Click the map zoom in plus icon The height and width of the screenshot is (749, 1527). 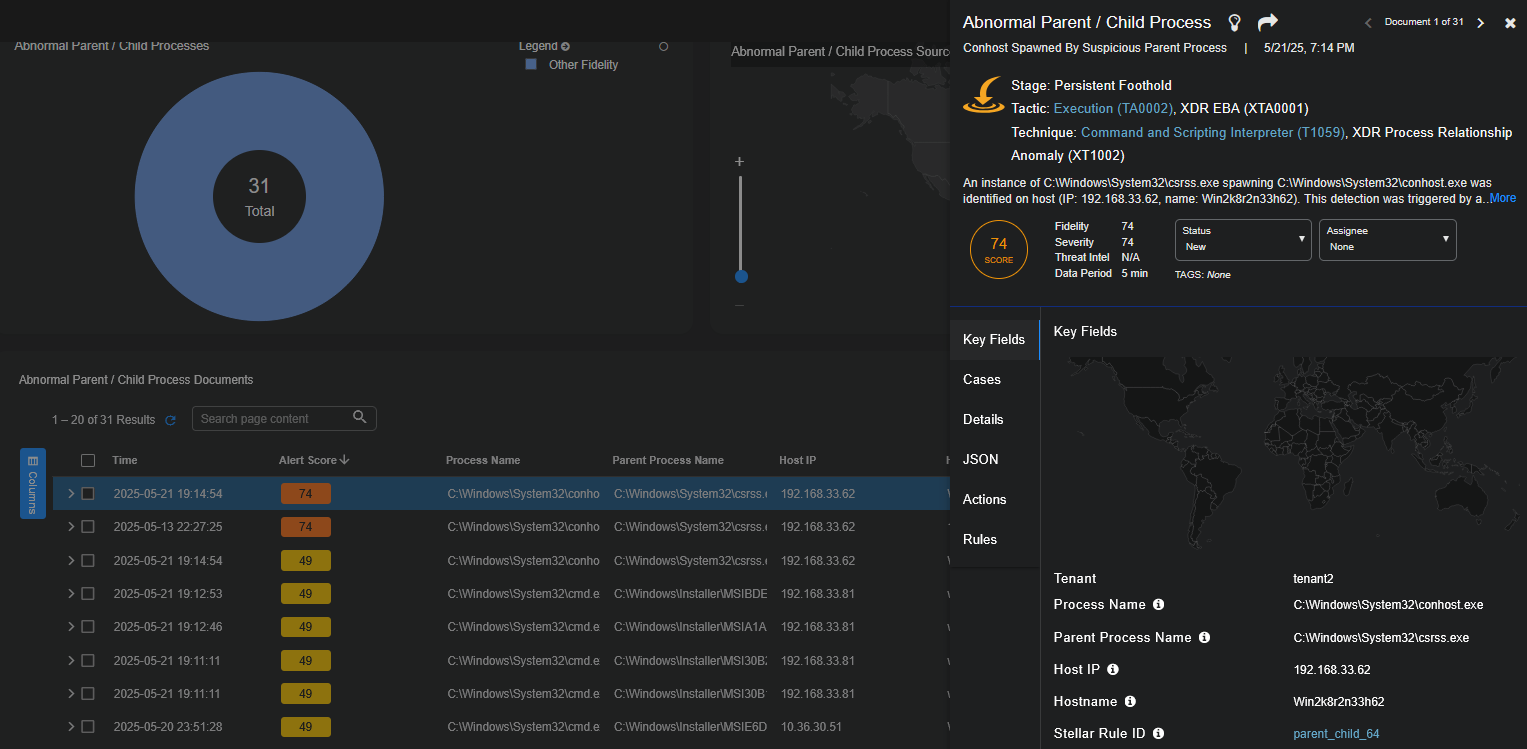click(739, 161)
